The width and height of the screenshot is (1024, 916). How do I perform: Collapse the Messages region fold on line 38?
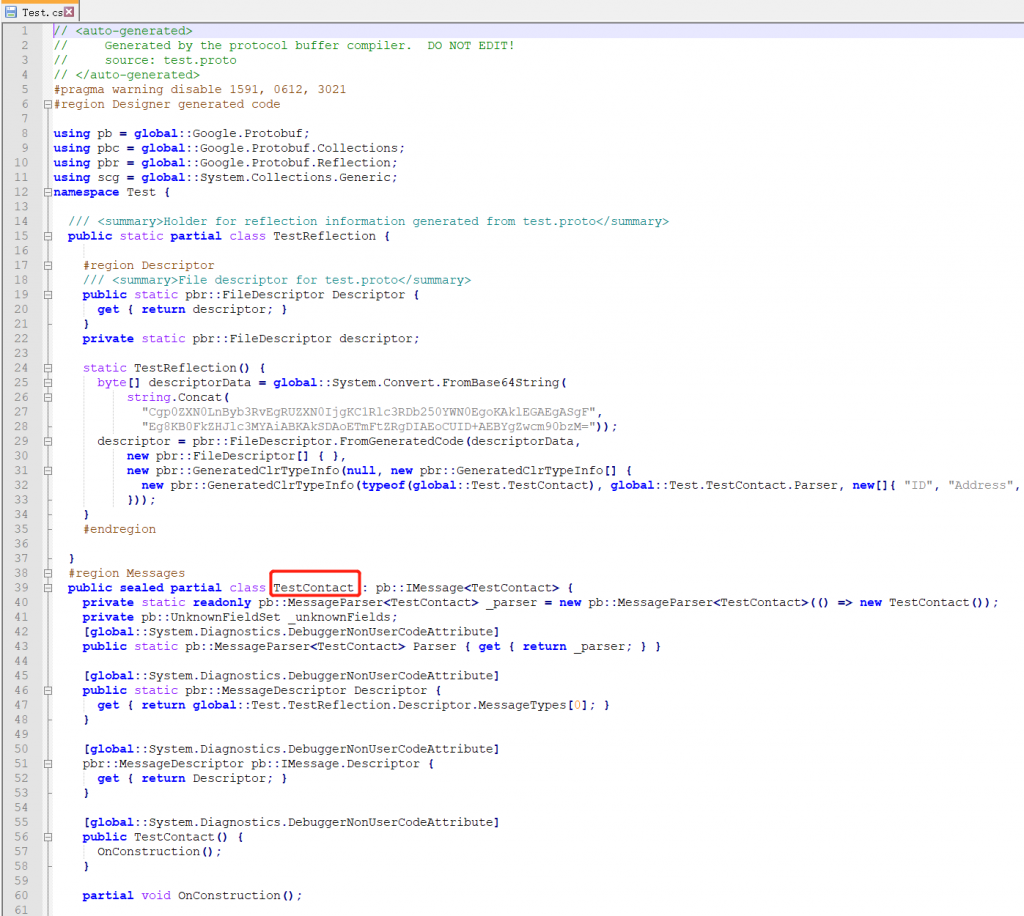48,573
